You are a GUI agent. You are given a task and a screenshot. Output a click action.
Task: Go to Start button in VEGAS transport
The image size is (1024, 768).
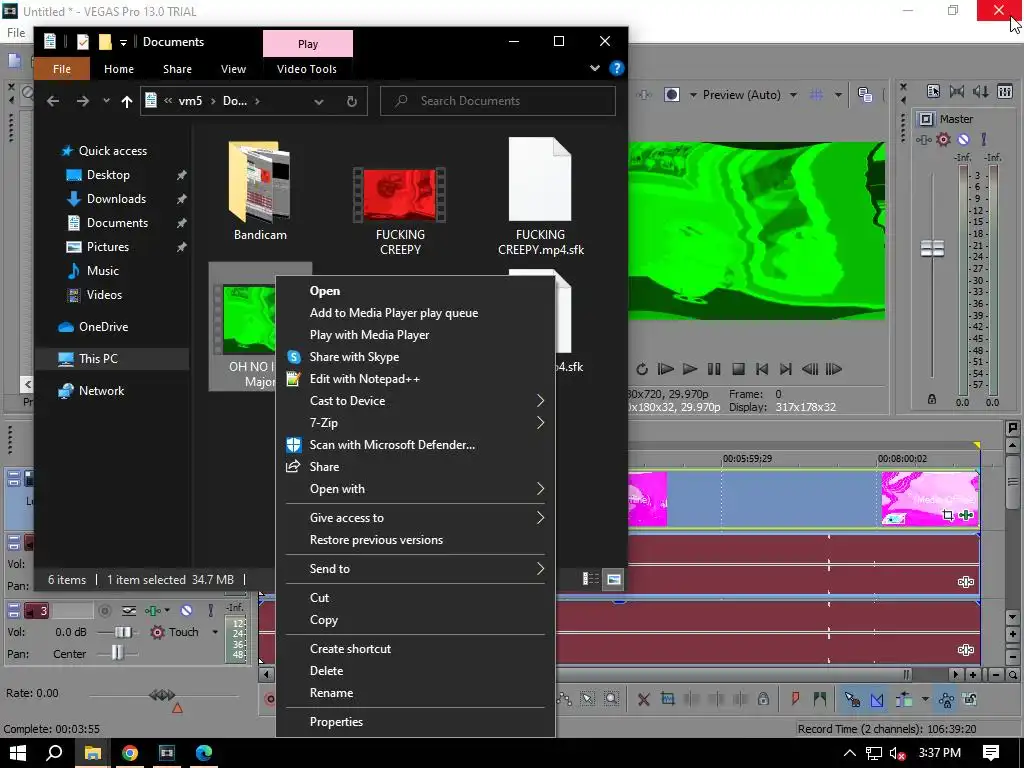(761, 370)
